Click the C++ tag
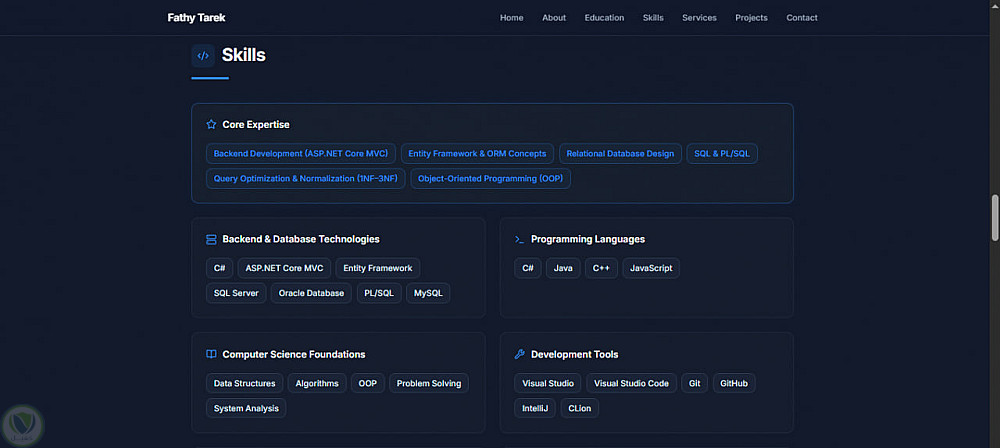The width and height of the screenshot is (1000, 448). point(601,268)
